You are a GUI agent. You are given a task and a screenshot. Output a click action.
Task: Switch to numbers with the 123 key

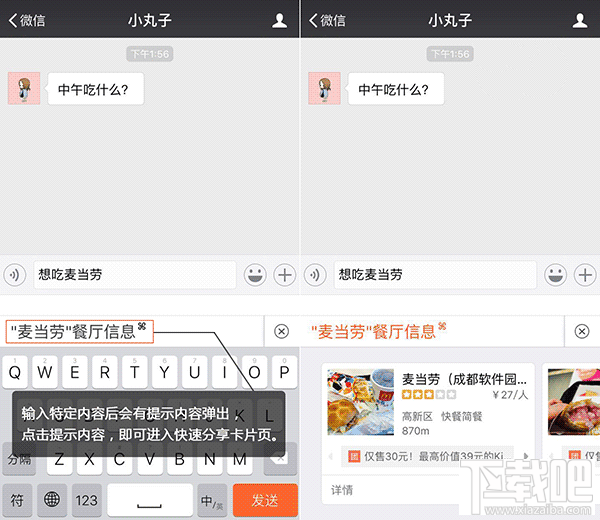(x=86, y=499)
